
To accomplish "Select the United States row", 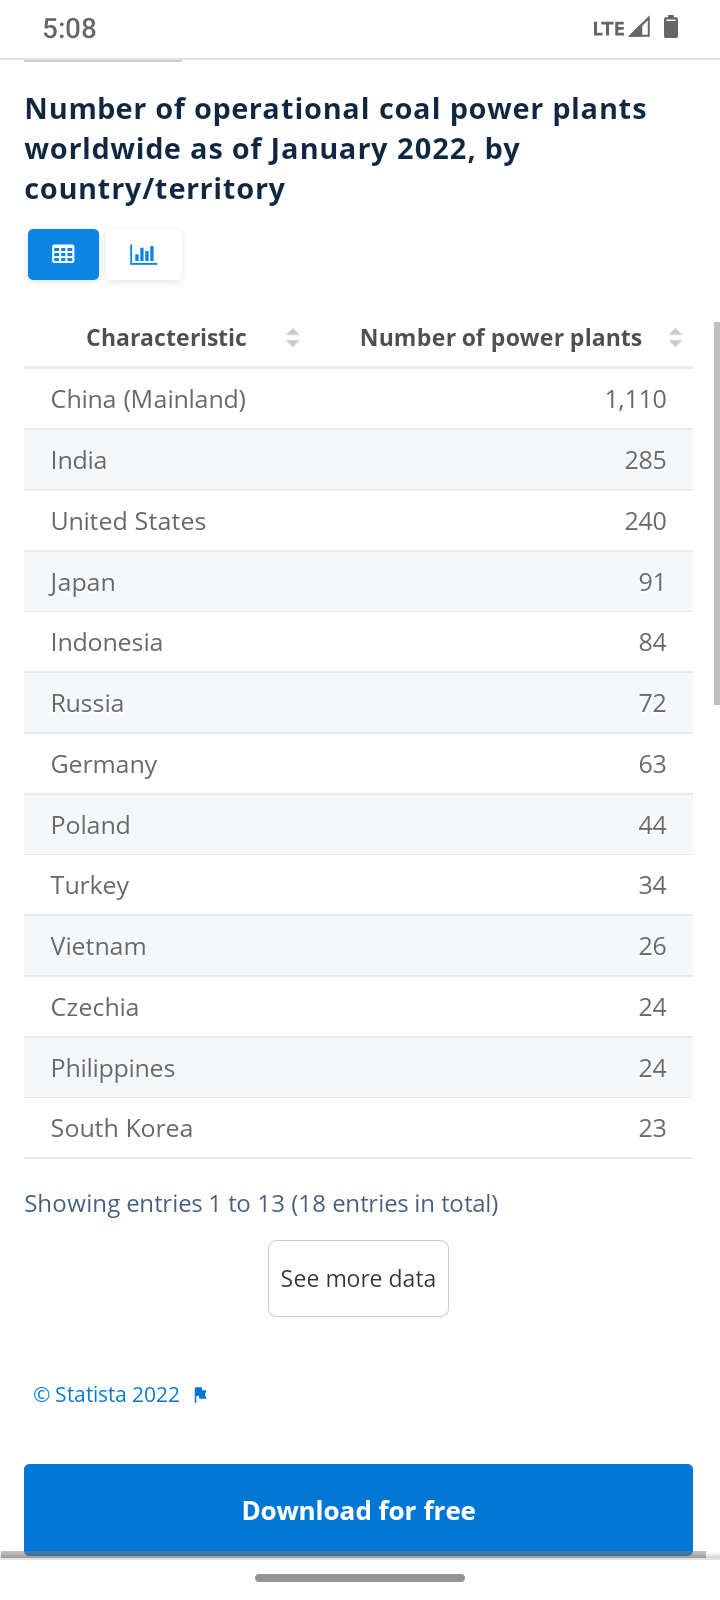I will pyautogui.click(x=358, y=521).
